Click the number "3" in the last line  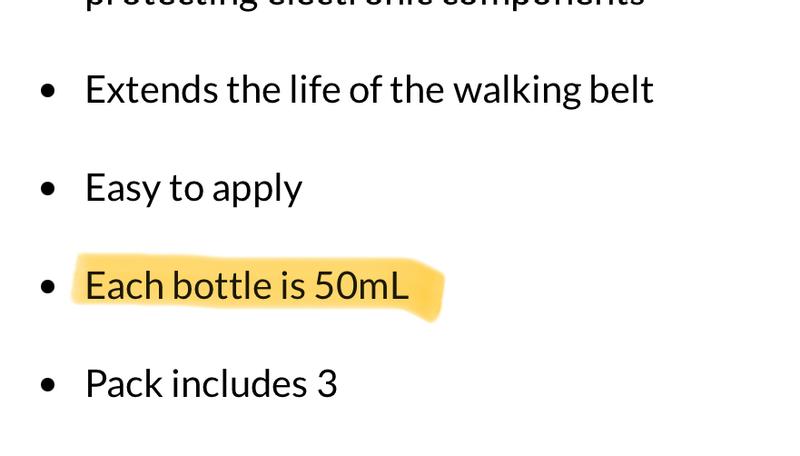click(x=327, y=384)
